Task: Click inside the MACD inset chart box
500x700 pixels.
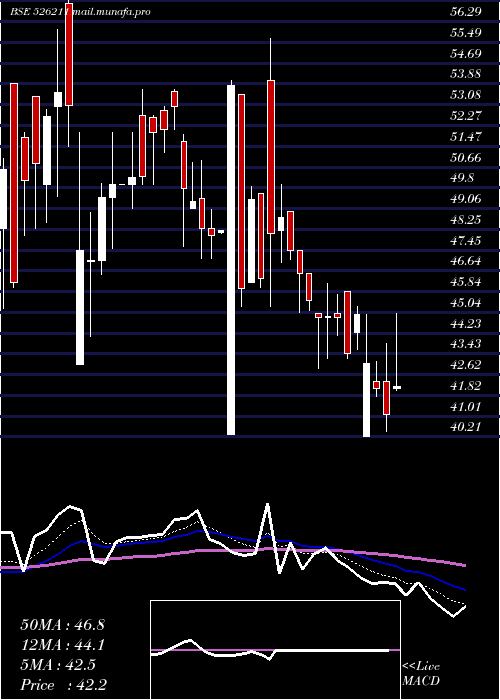Action: pos(275,650)
